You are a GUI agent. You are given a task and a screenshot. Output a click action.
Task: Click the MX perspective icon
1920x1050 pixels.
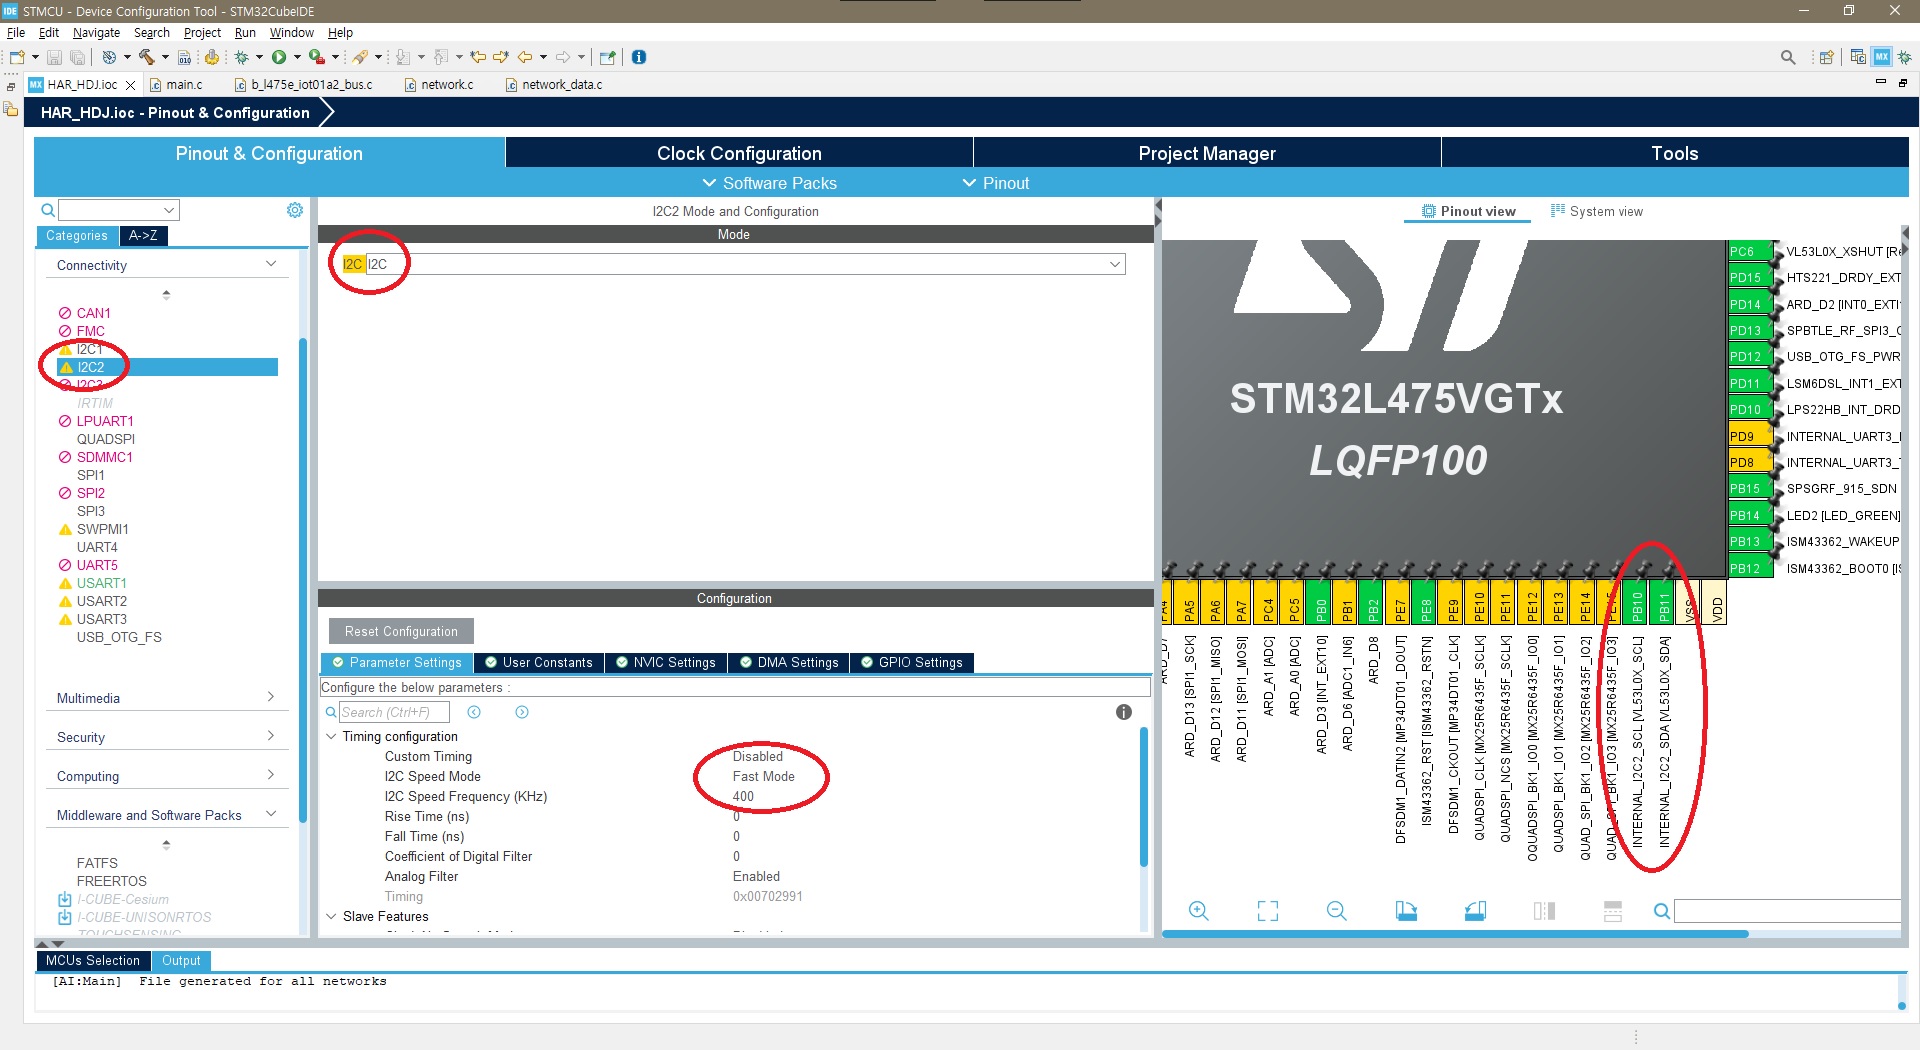1882,57
